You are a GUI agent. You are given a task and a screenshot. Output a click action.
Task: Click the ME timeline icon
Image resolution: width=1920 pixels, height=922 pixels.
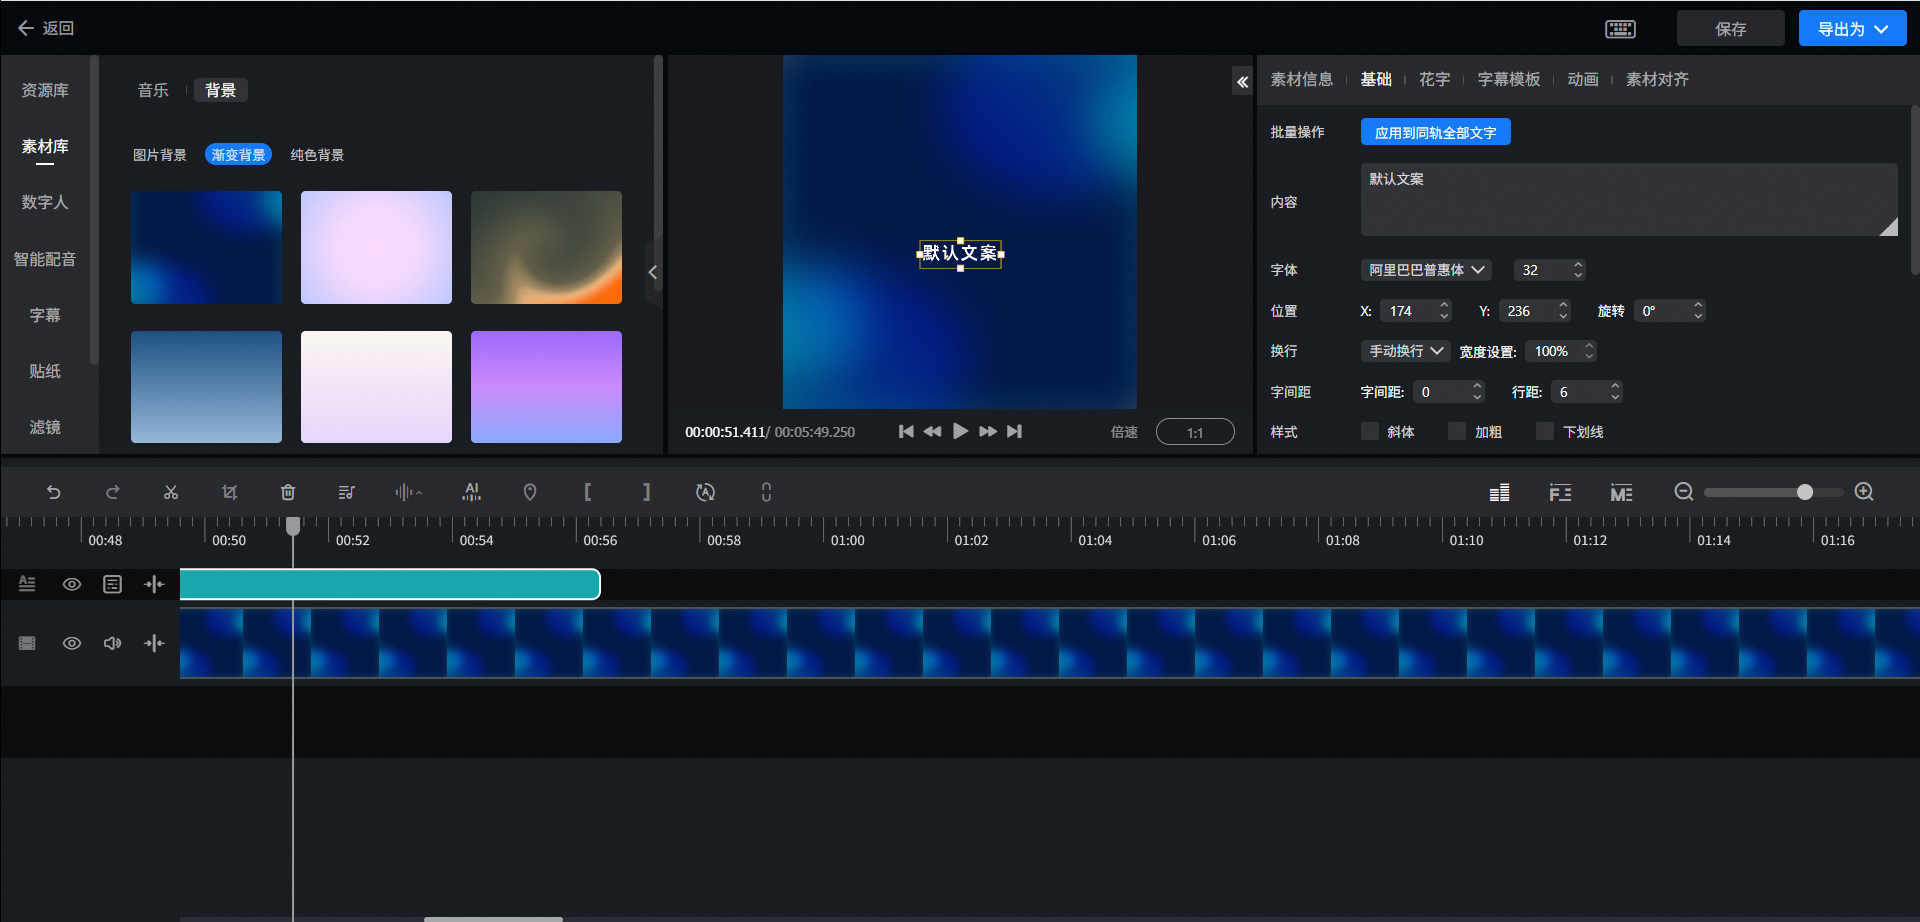click(x=1621, y=493)
